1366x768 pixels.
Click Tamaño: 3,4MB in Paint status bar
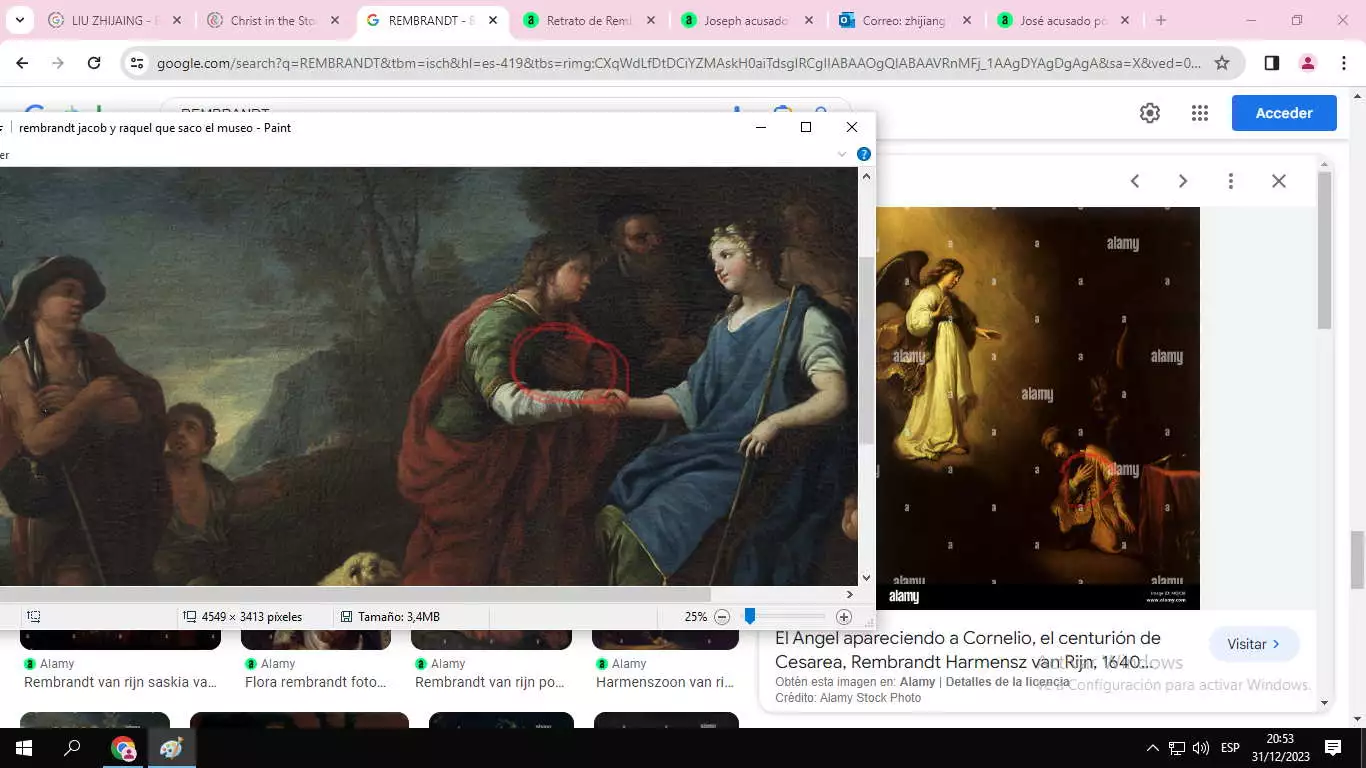pyautogui.click(x=399, y=617)
